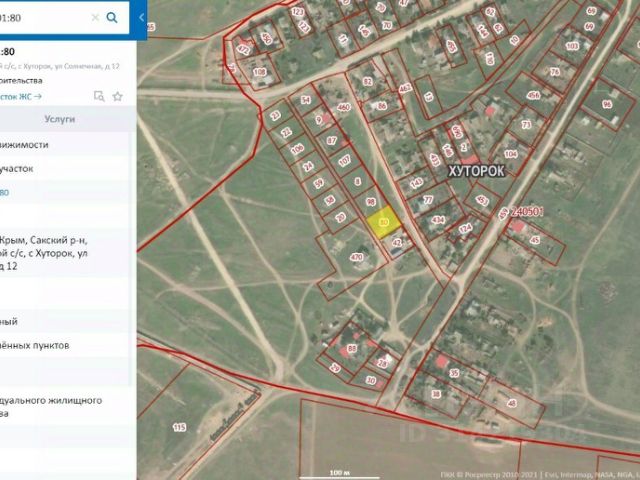This screenshot has height=480, width=640.
Task: Select parcel 28 on the map
Action: 382,363
